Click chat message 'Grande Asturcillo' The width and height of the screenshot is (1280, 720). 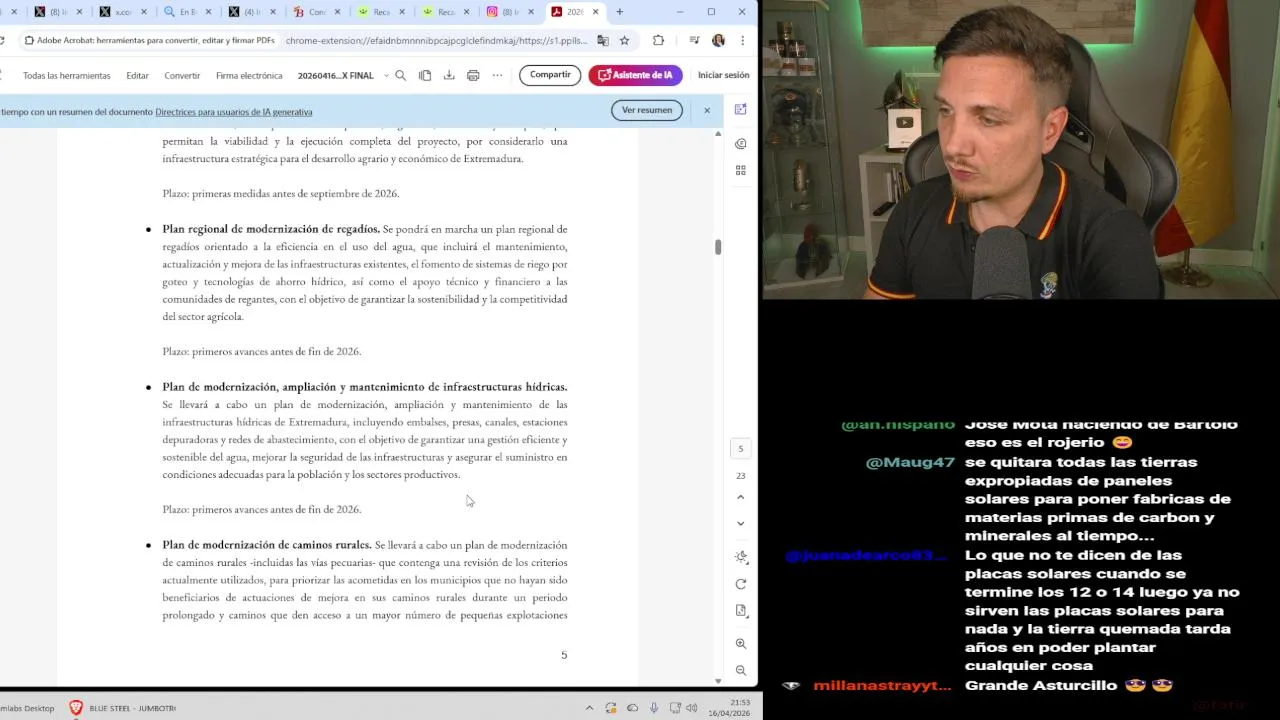click(1041, 685)
